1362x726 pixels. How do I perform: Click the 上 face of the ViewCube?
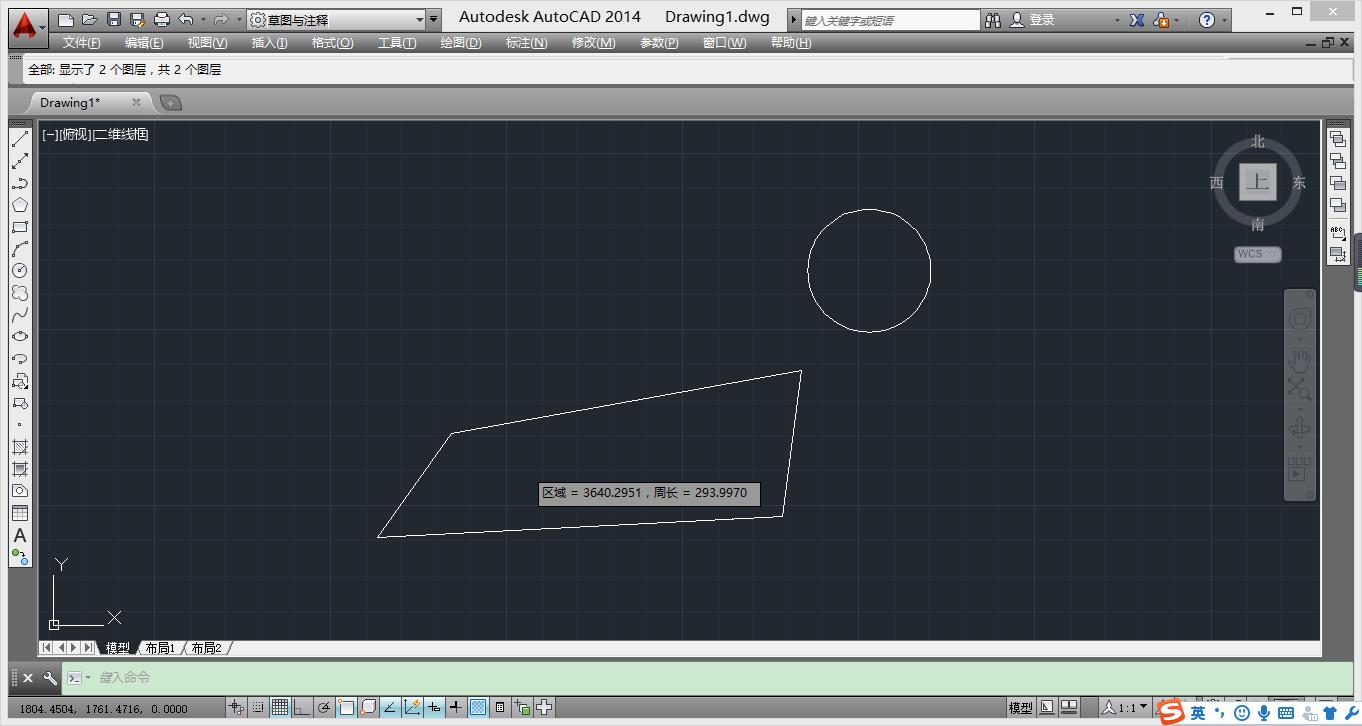click(1258, 182)
